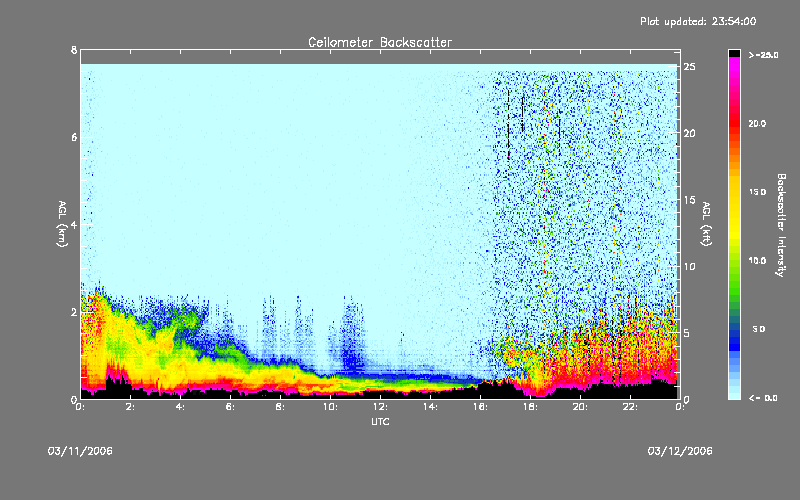
Task: Click the start date "03/11/2006"
Action: click(80, 451)
